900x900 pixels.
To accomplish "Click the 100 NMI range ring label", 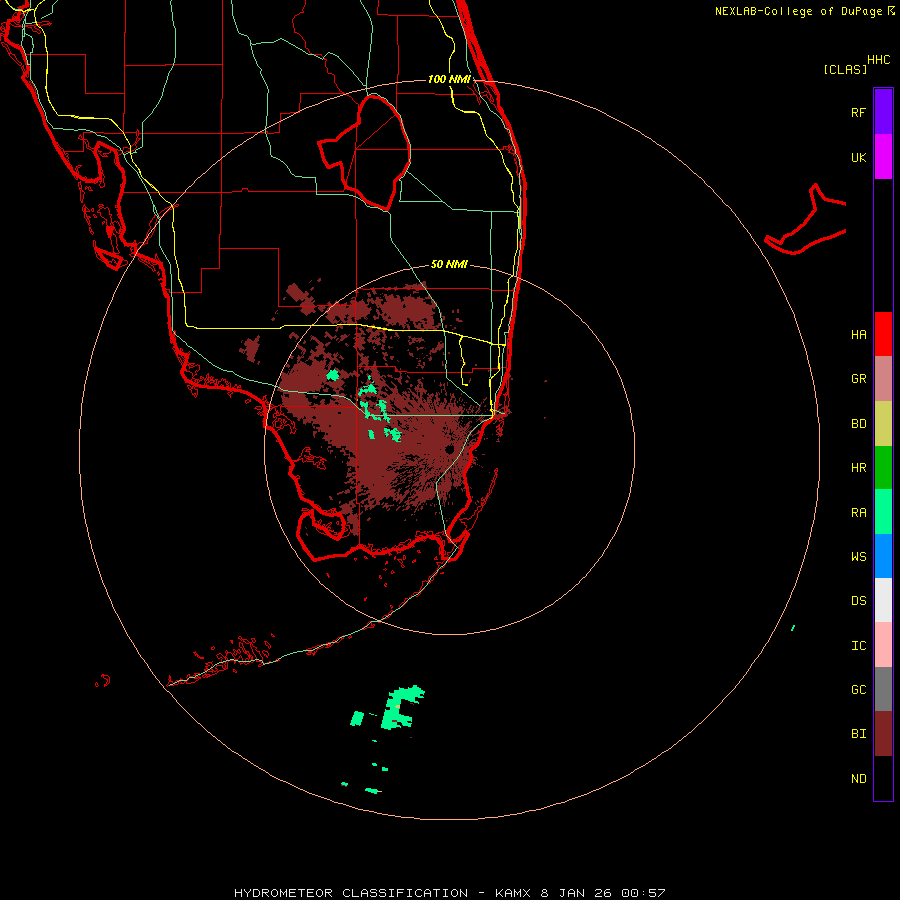I will tap(449, 79).
